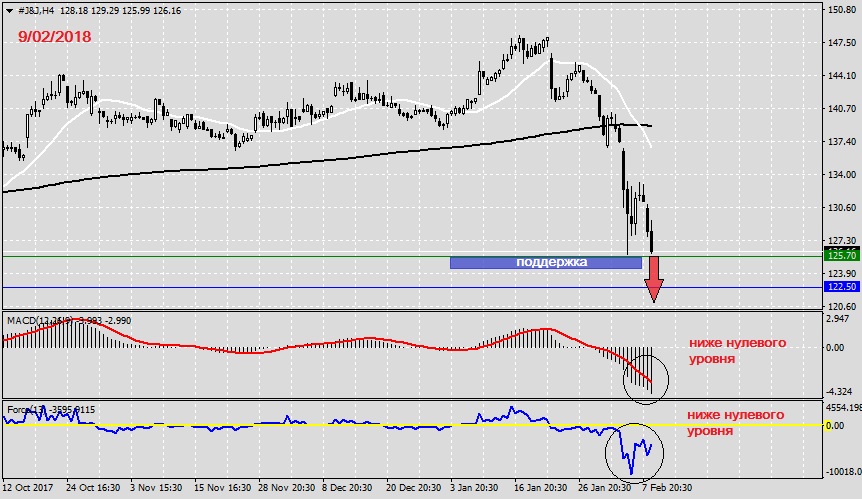Click the green 125.70 price label
Viewport: 862px width, 499px height.
pos(840,256)
